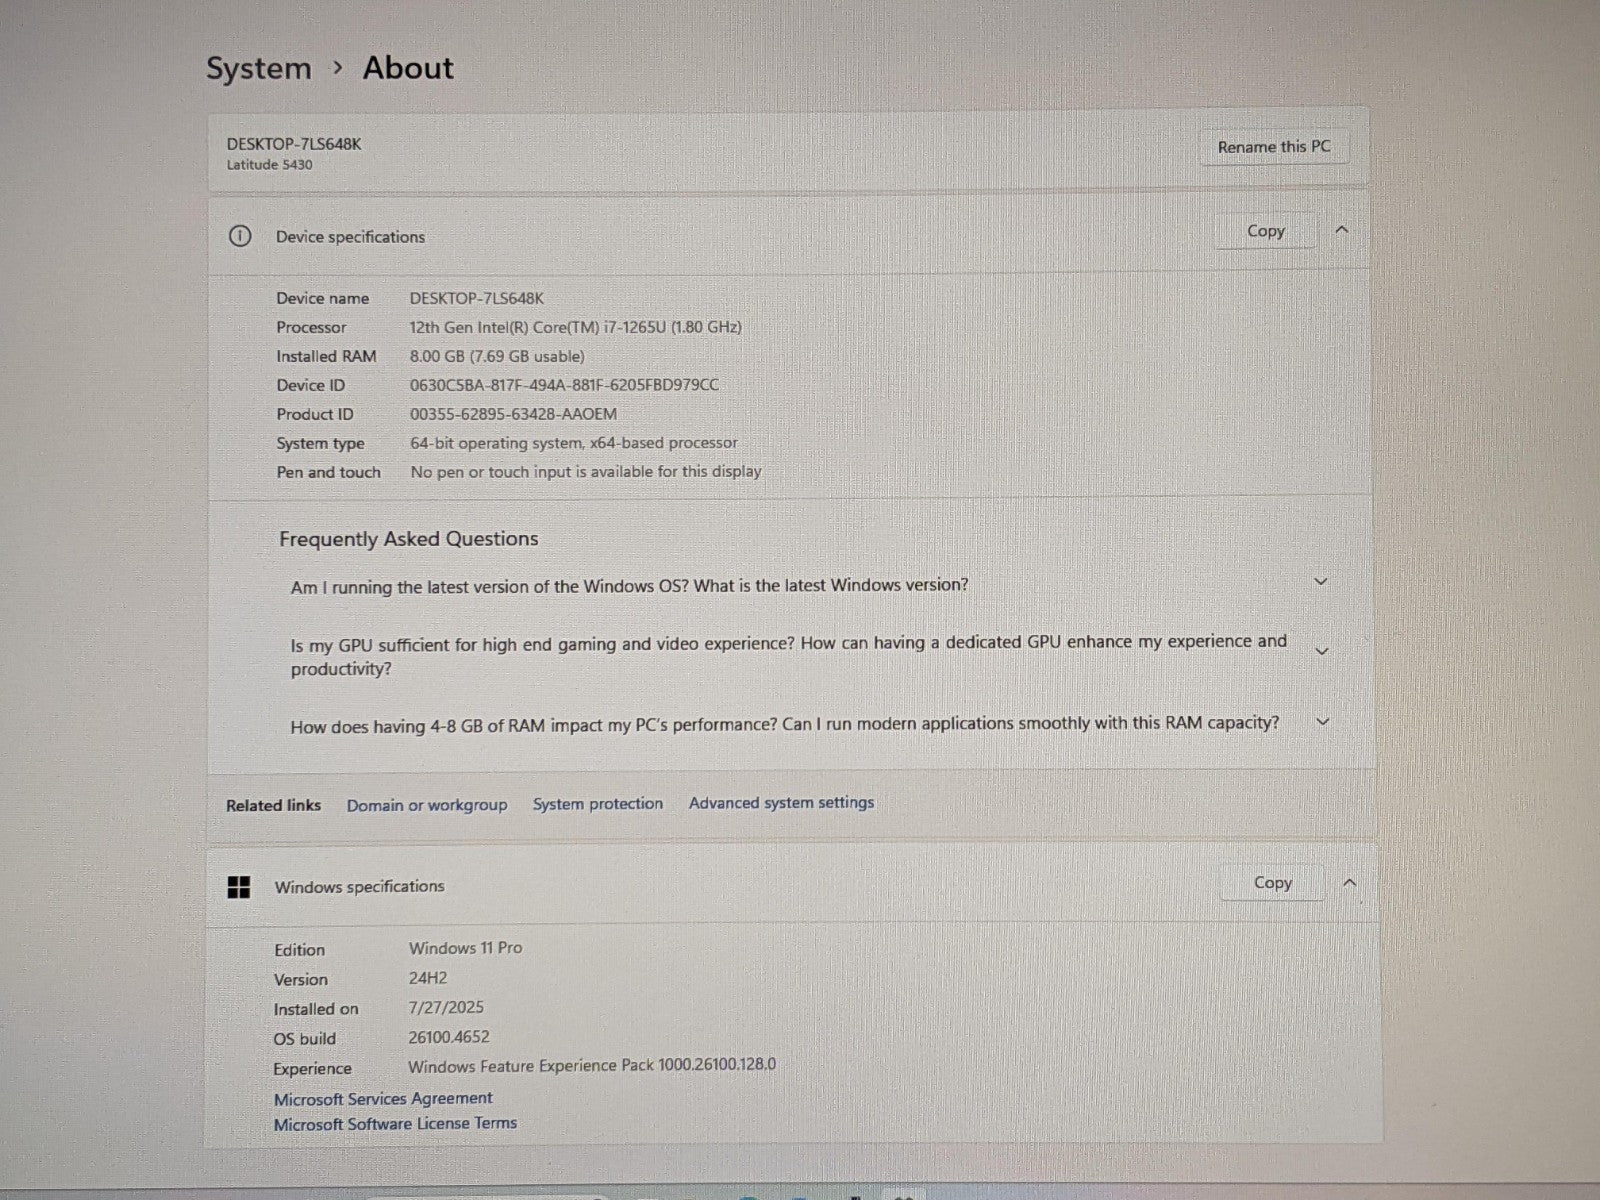
Task: Open the Domain or workgroup link
Action: (x=427, y=805)
